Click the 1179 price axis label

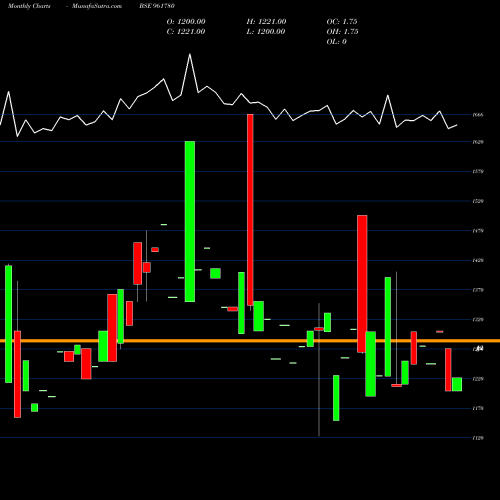(x=478, y=408)
